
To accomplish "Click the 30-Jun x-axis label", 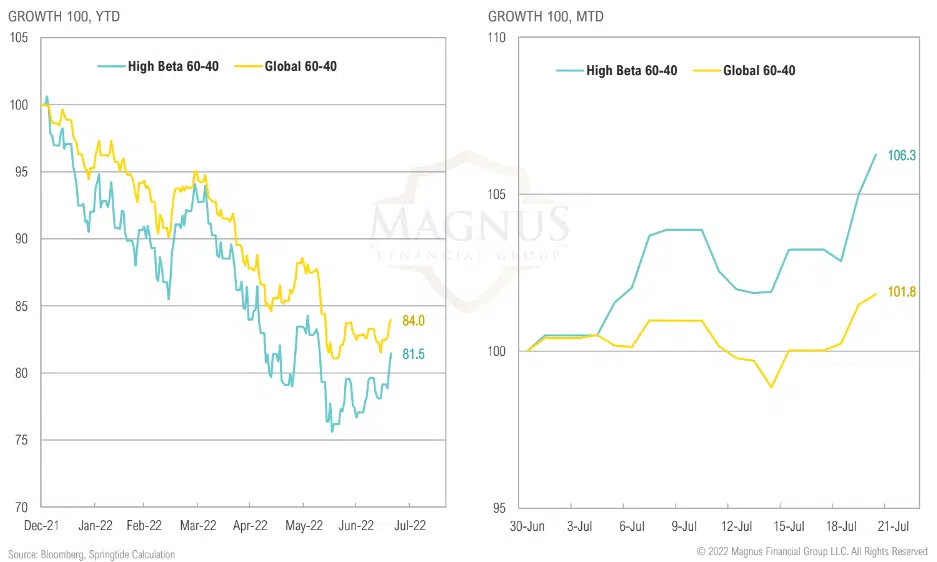I will 527,524.
